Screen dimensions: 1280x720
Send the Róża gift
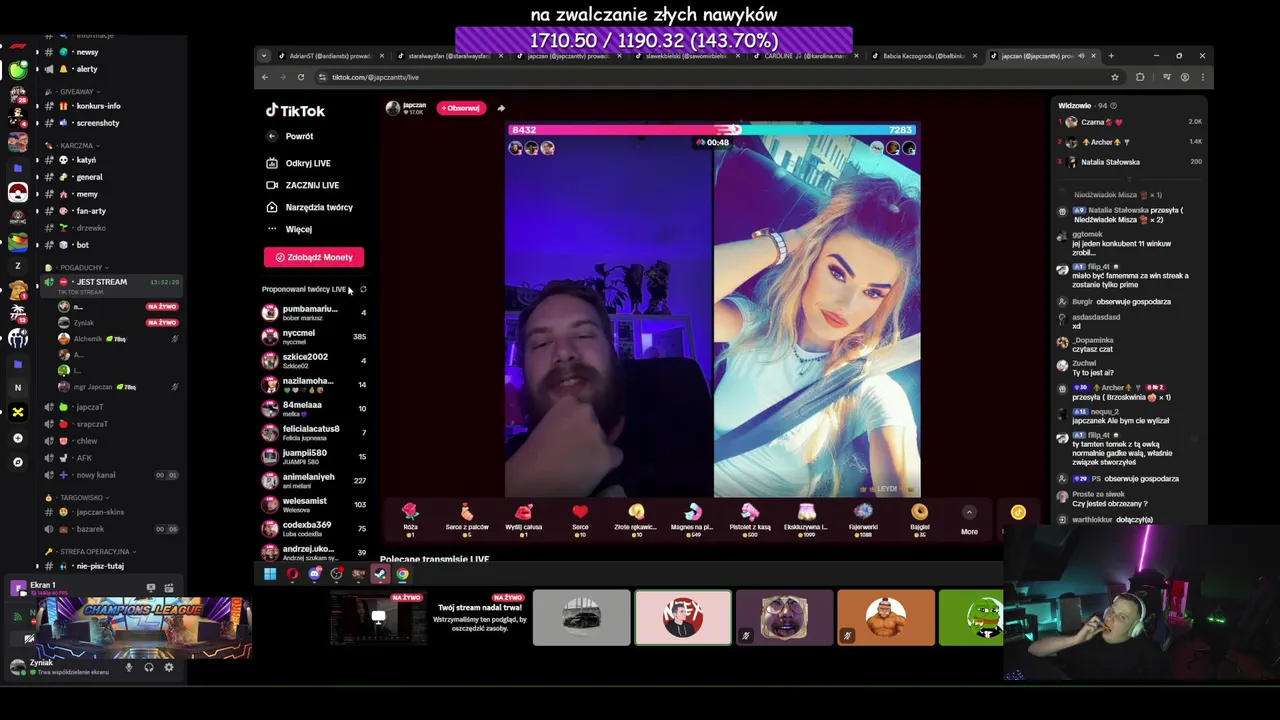(410, 518)
